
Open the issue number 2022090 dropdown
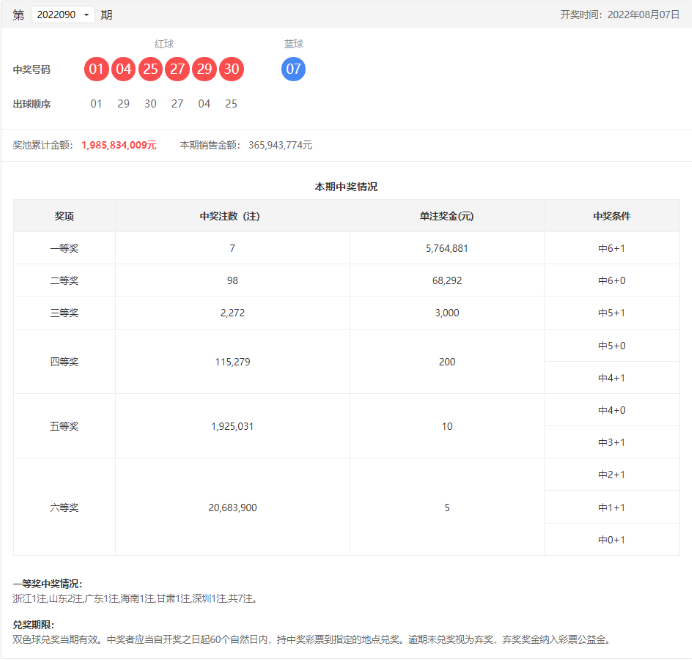click(x=62, y=15)
